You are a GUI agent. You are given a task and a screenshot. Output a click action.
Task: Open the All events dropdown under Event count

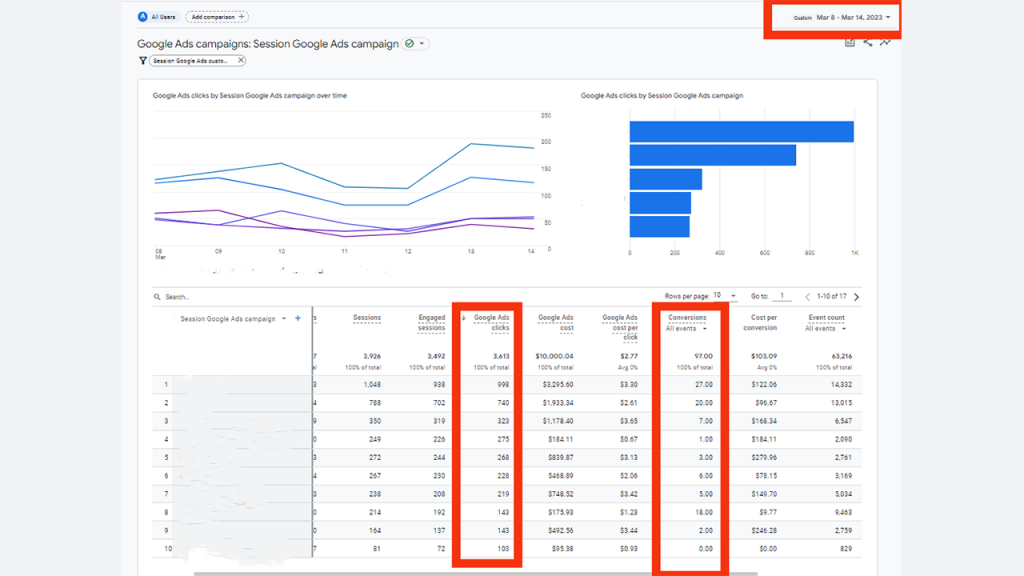825,329
